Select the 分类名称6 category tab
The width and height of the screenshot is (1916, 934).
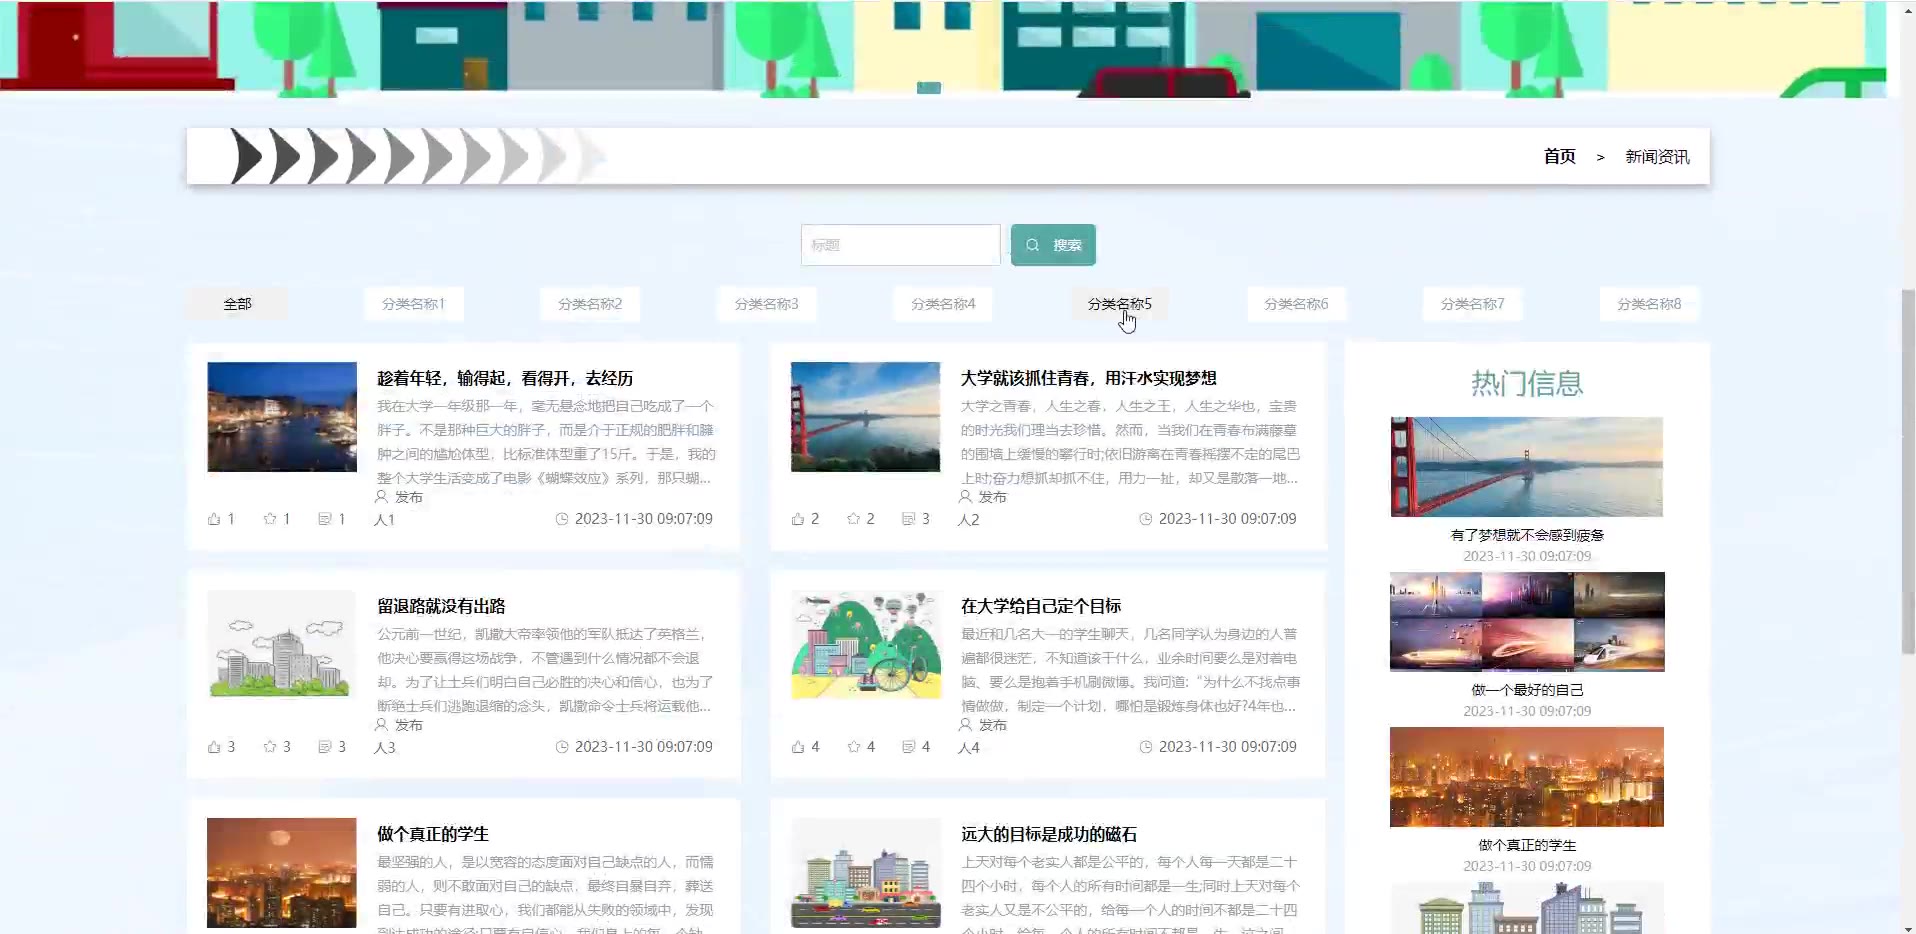(1296, 304)
